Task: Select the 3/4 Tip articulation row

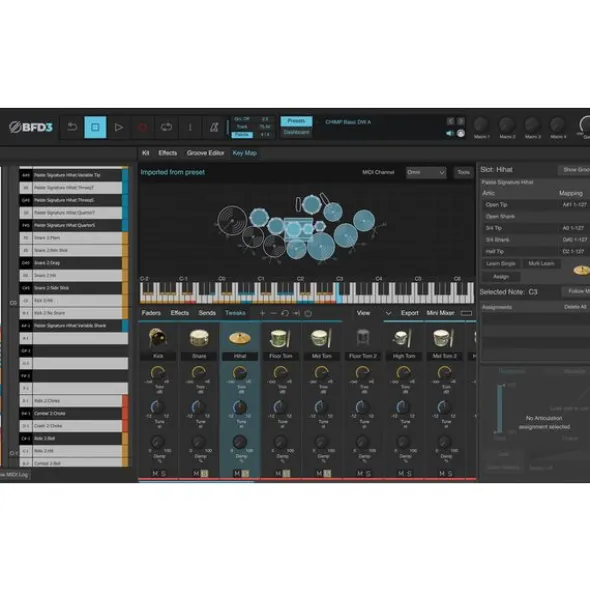Action: 536,228
